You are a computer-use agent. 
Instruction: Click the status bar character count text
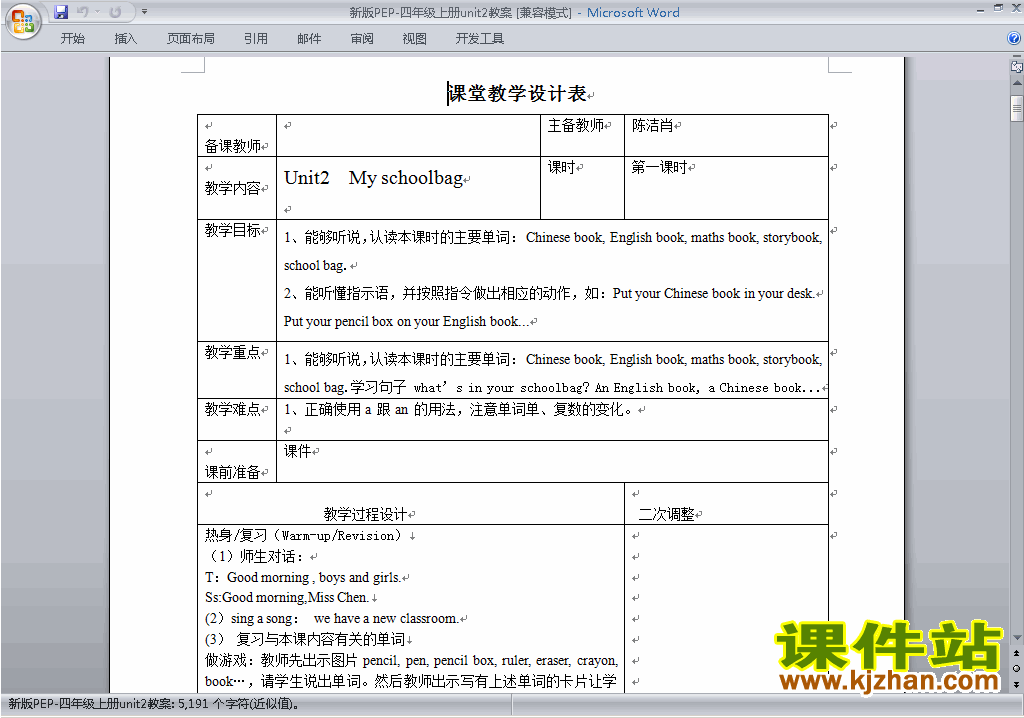[x=154, y=704]
